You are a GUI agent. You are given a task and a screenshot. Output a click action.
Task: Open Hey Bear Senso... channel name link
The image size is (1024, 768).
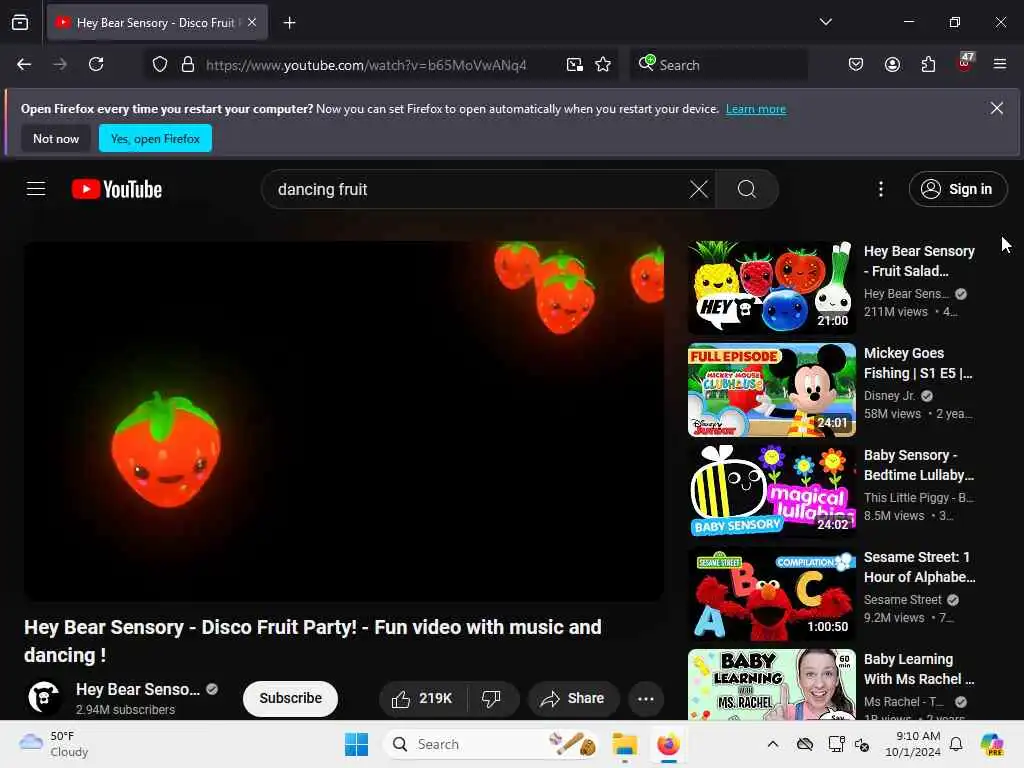pyautogui.click(x=138, y=690)
